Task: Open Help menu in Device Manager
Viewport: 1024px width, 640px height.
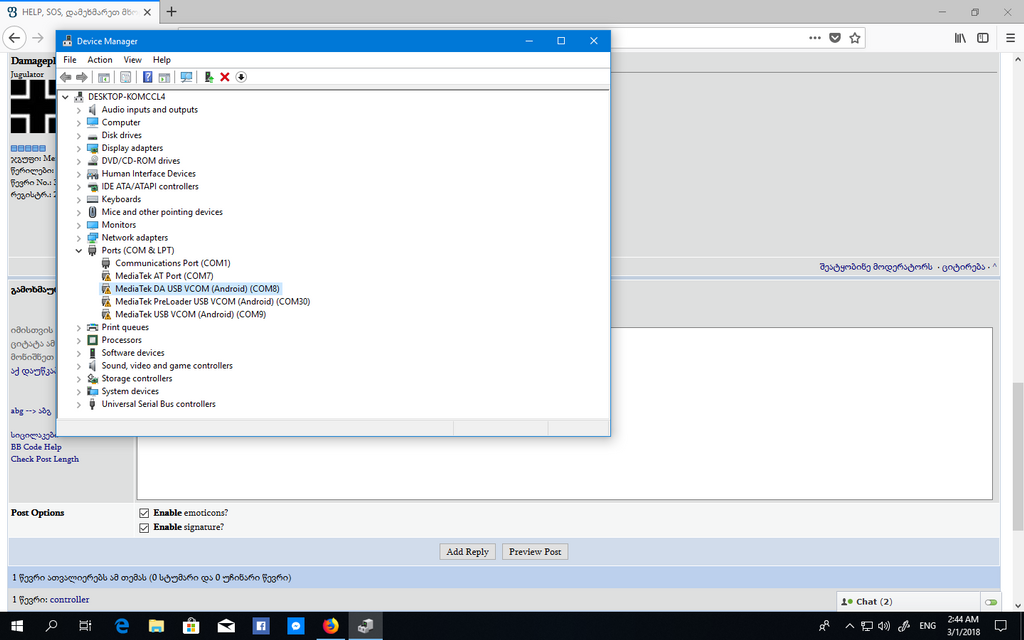Action: pyautogui.click(x=161, y=59)
